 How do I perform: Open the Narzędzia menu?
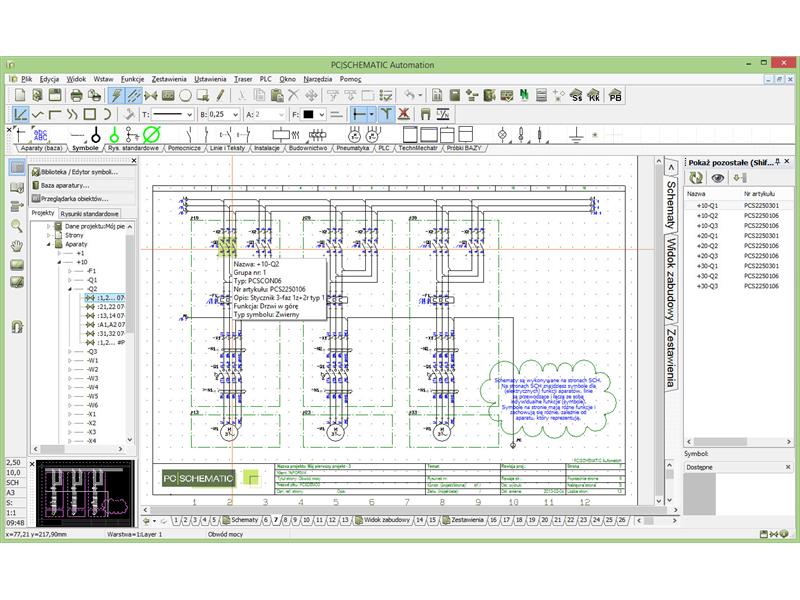[317, 79]
